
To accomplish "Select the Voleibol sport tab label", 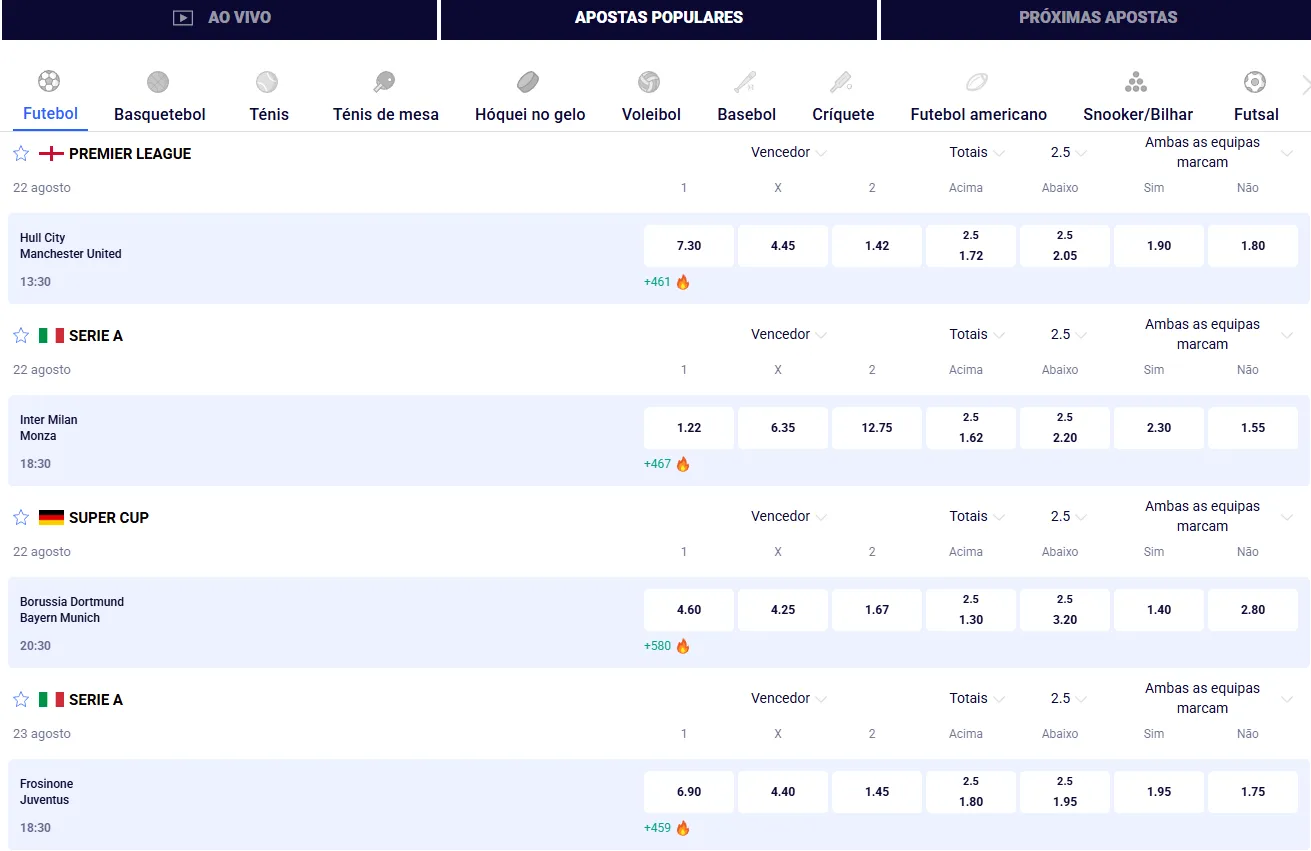I will (651, 114).
